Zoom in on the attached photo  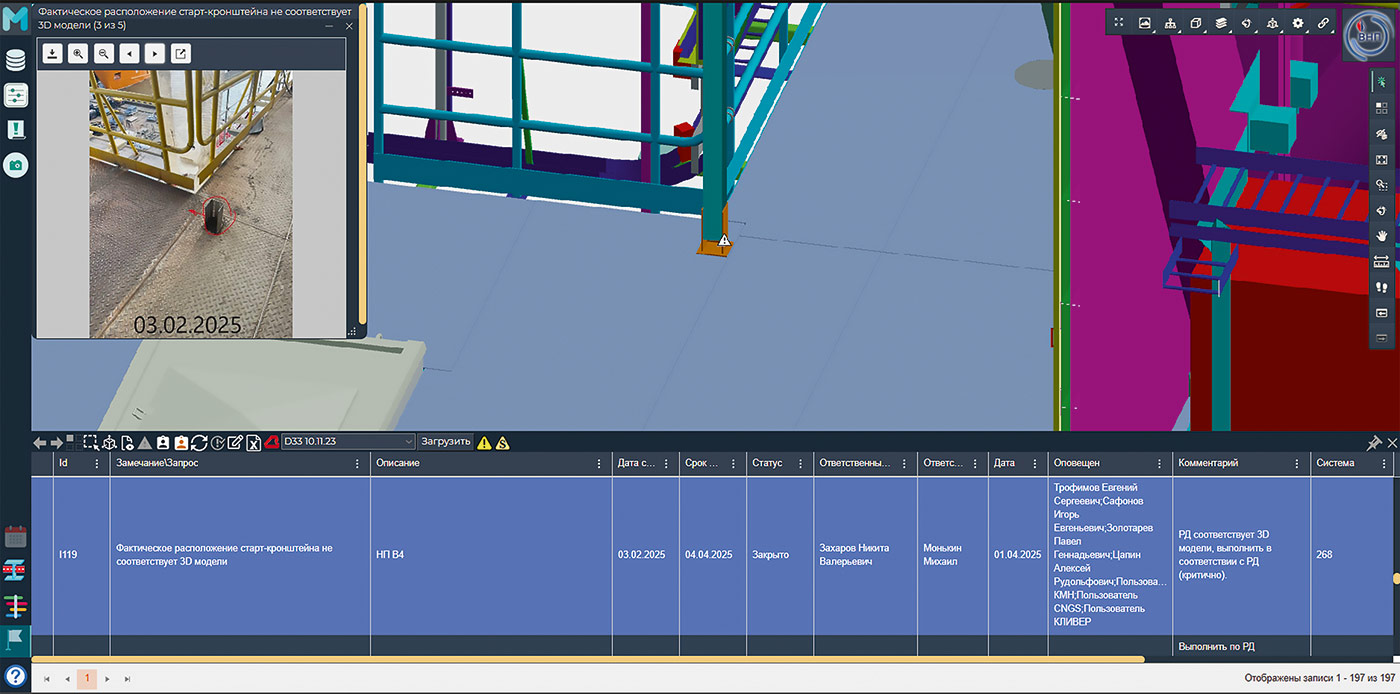tap(78, 54)
